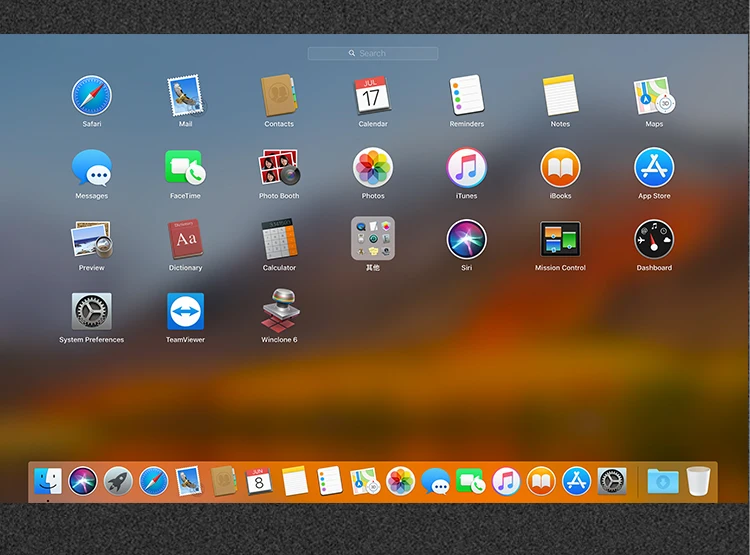Click Reminders list in the Dock
This screenshot has width=750, height=555.
330,481
